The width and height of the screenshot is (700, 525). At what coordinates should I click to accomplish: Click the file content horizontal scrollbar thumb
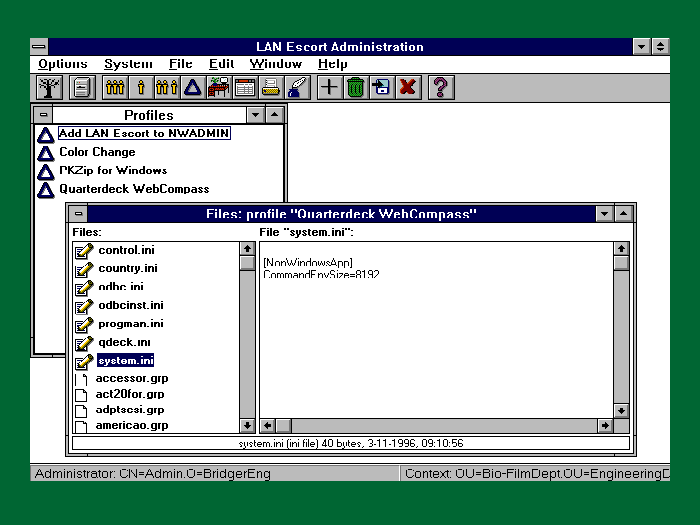coord(283,425)
